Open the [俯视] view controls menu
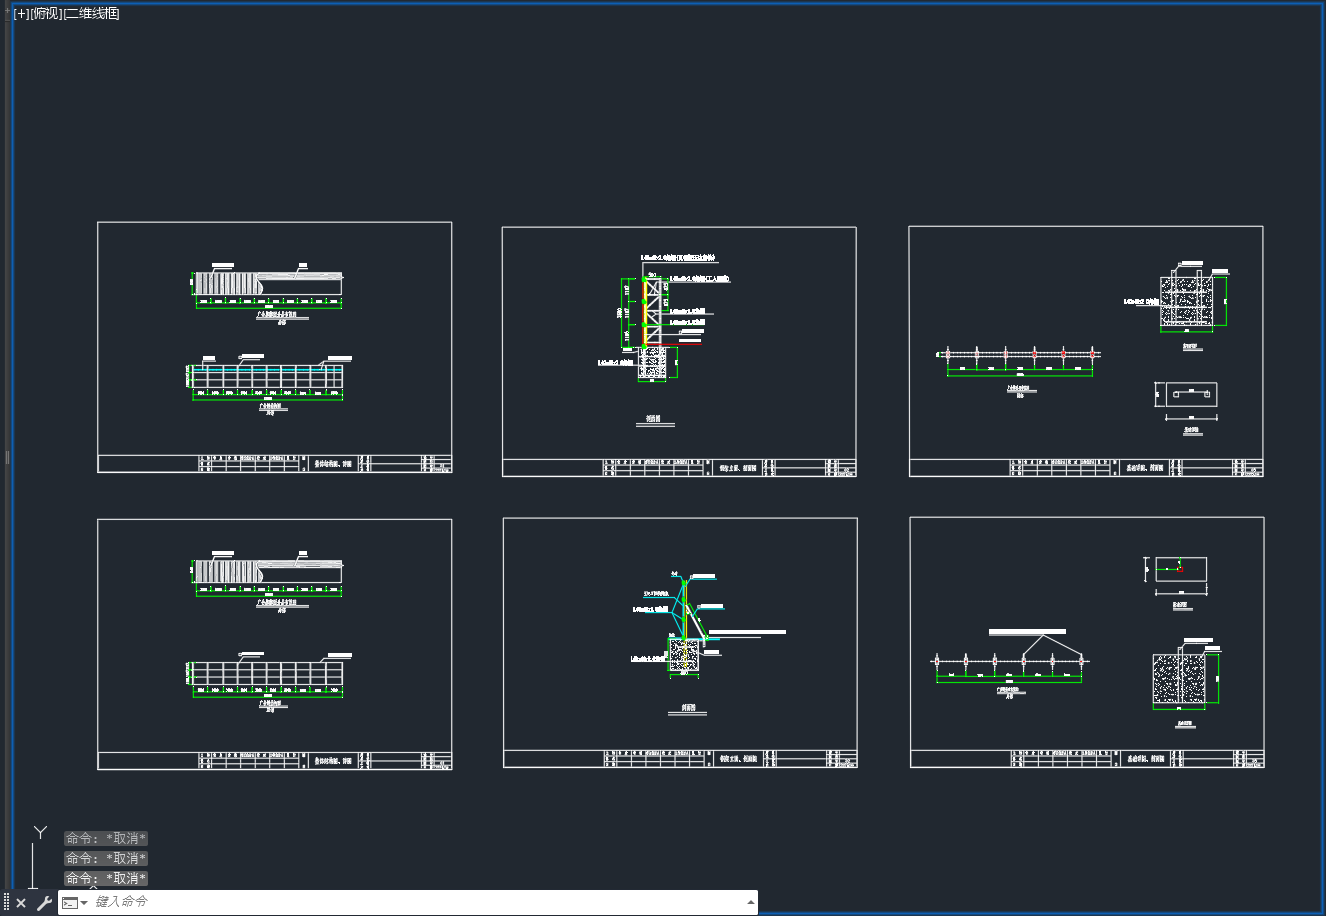Image resolution: width=1326 pixels, height=916 pixels. click(46, 14)
